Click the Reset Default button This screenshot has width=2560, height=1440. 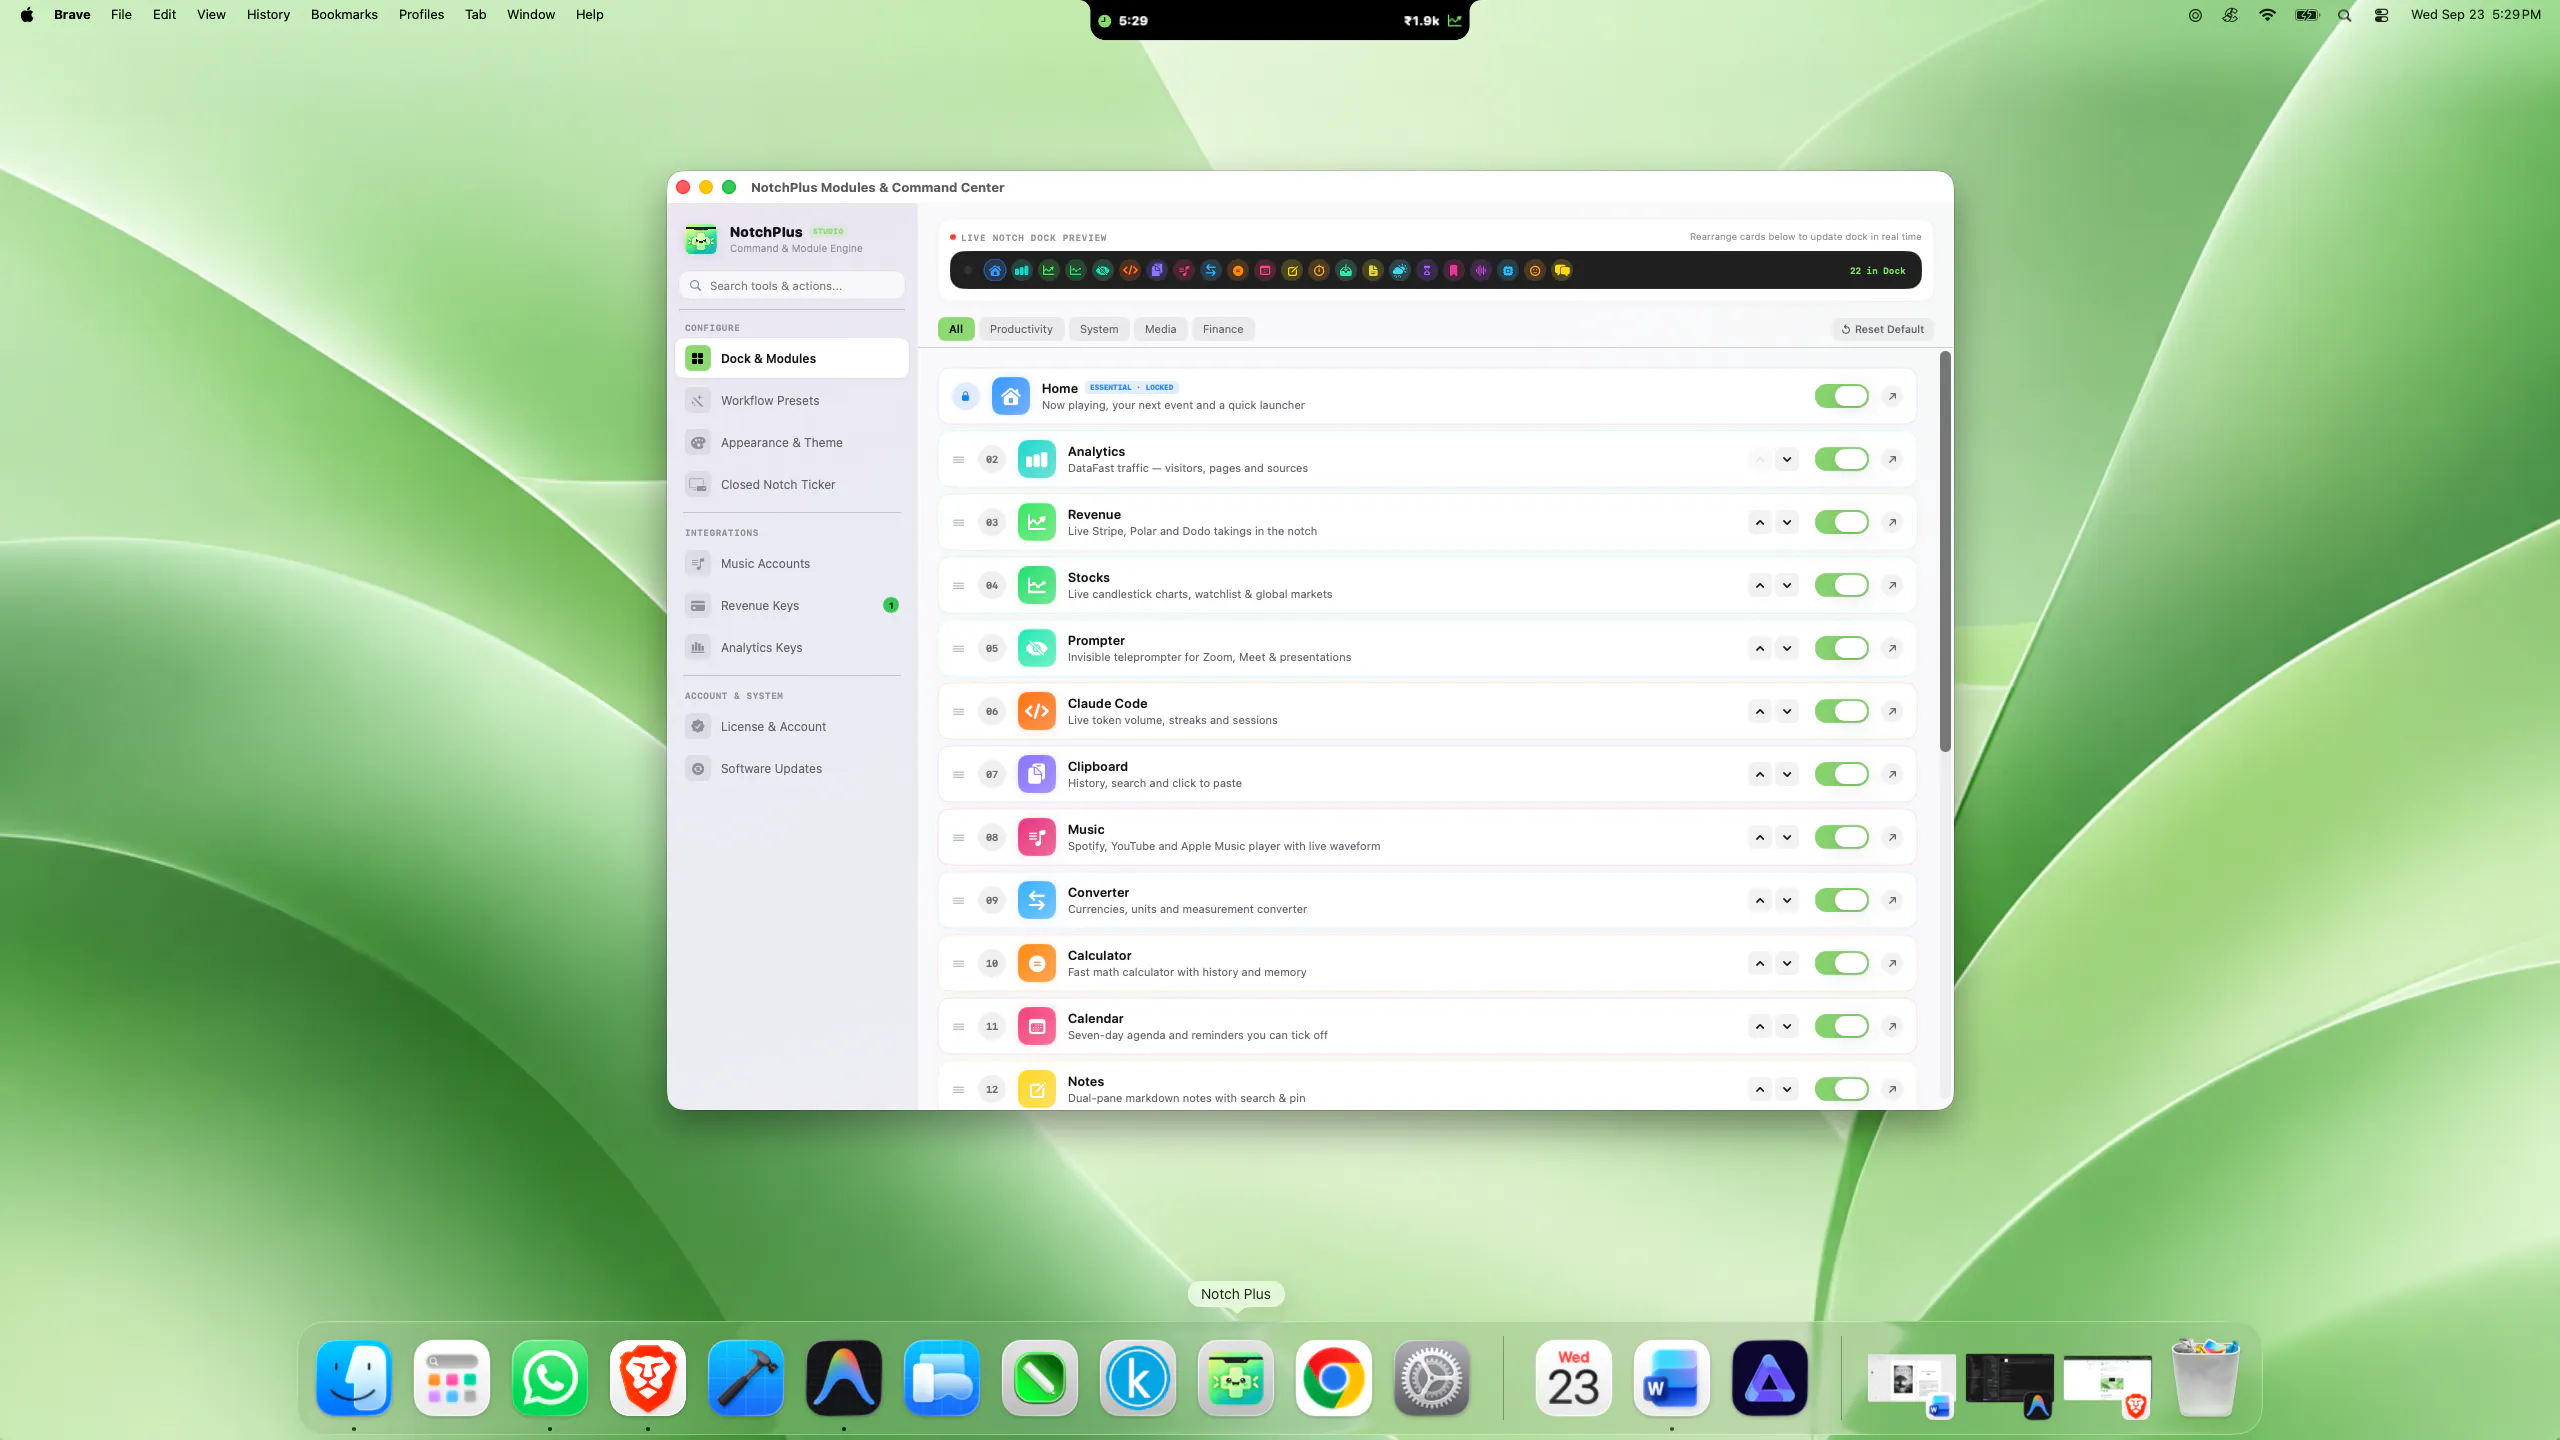pyautogui.click(x=1882, y=329)
